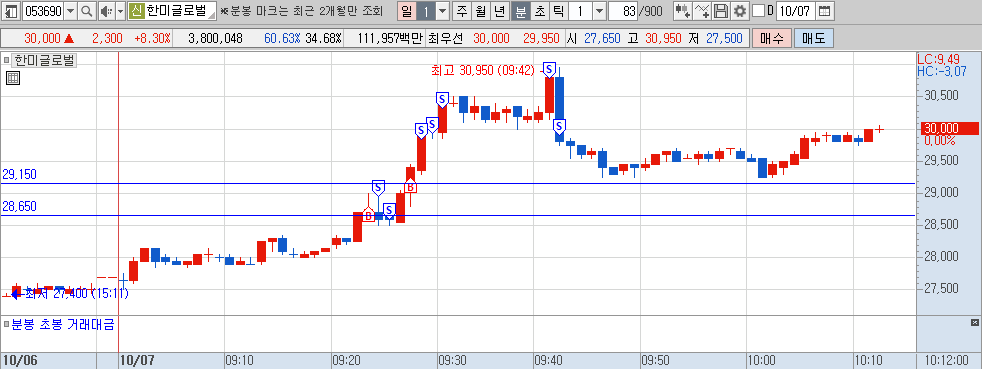Click the 최고 30,950 (09:42) label

point(483,71)
